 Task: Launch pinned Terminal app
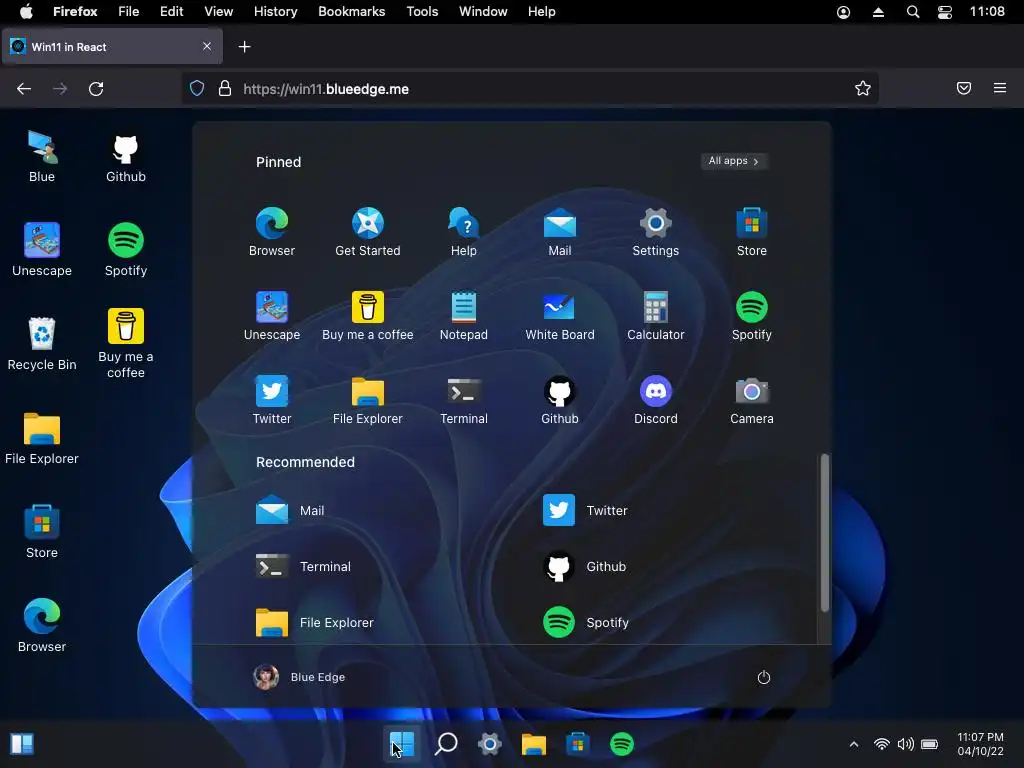tap(464, 400)
